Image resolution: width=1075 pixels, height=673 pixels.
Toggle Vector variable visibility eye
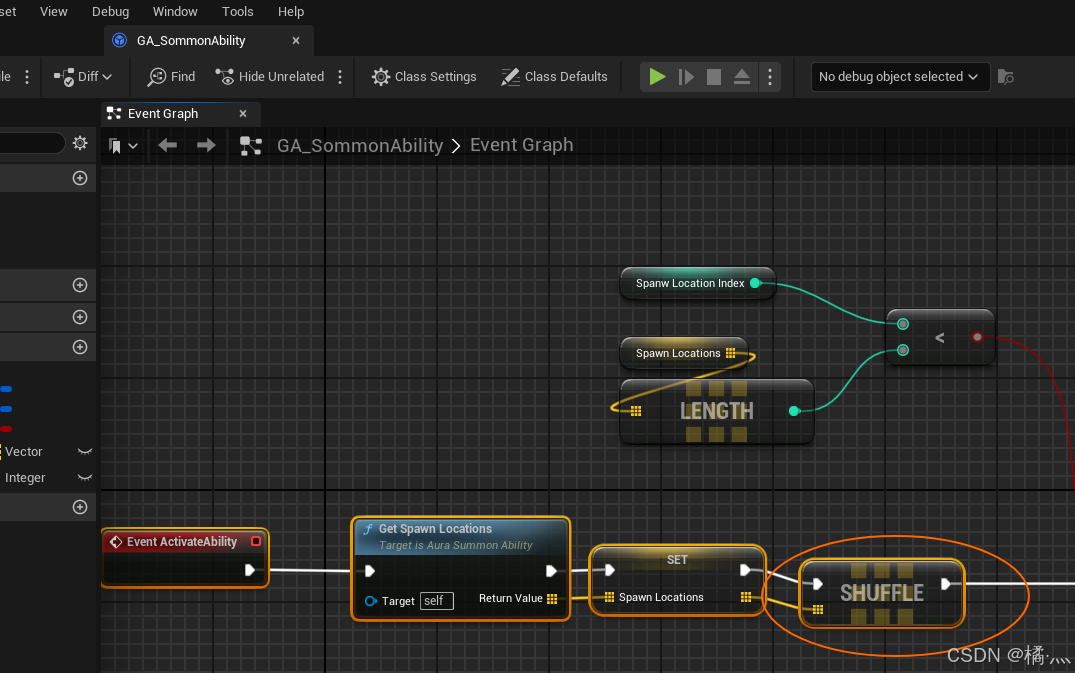pos(85,452)
